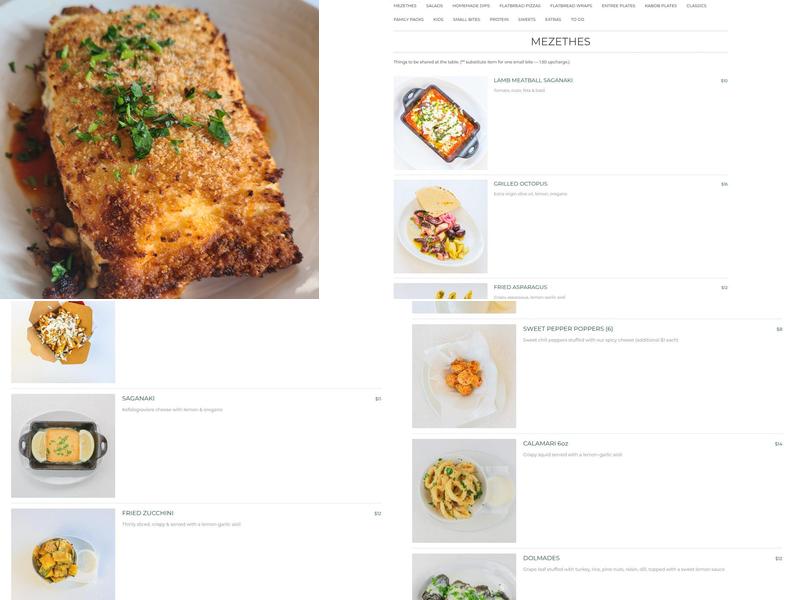Screen dimensions: 800x600
Task: Open the Grilled Octopus item
Action: 520,184
